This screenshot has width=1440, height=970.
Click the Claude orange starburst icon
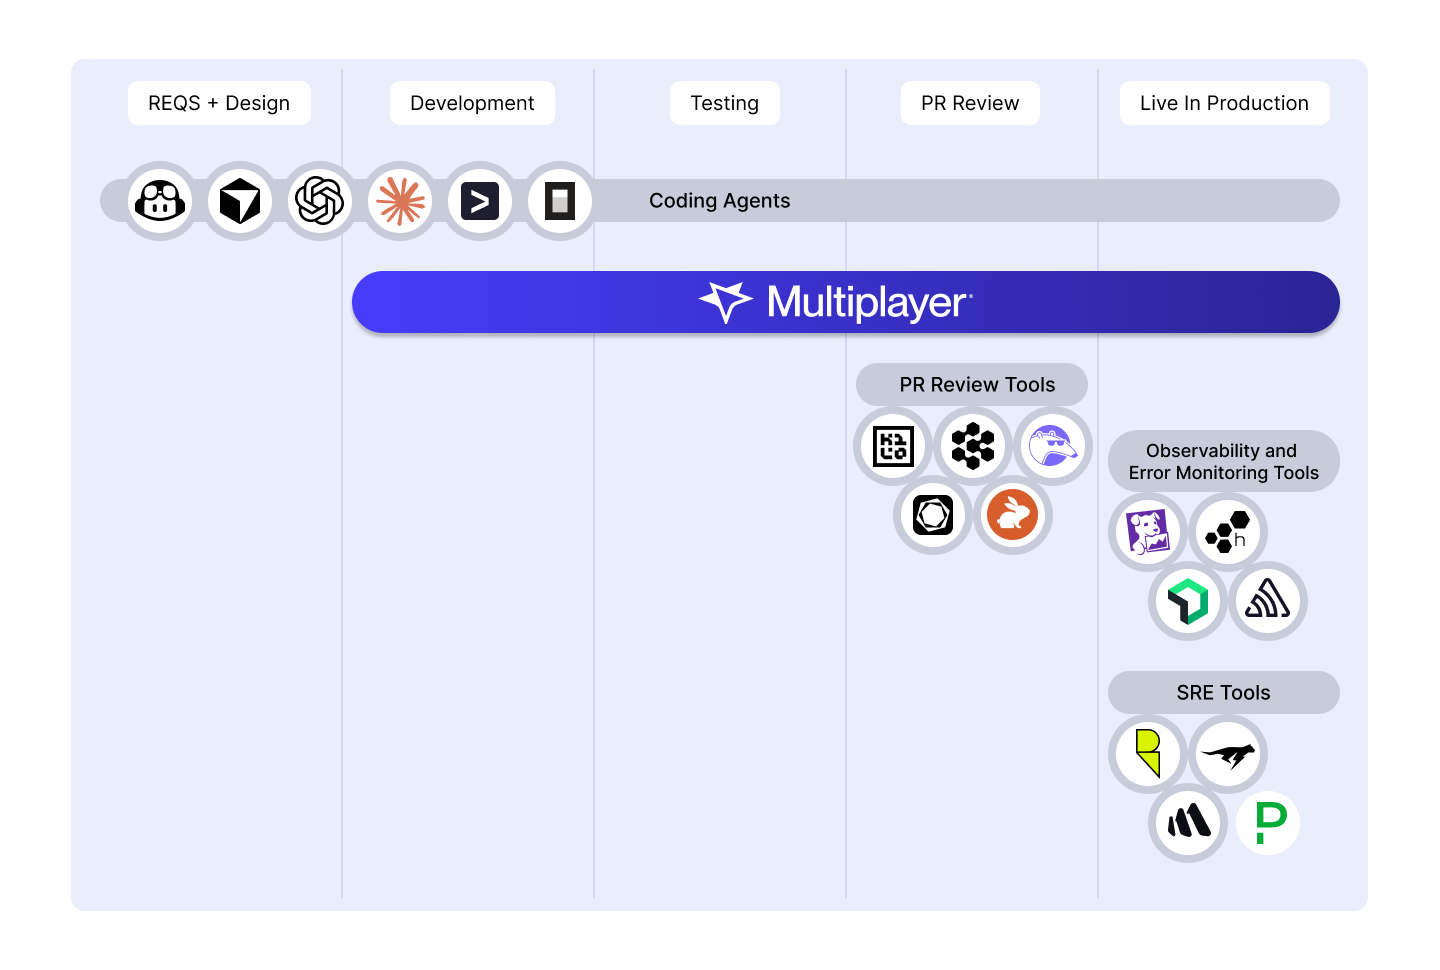point(400,201)
